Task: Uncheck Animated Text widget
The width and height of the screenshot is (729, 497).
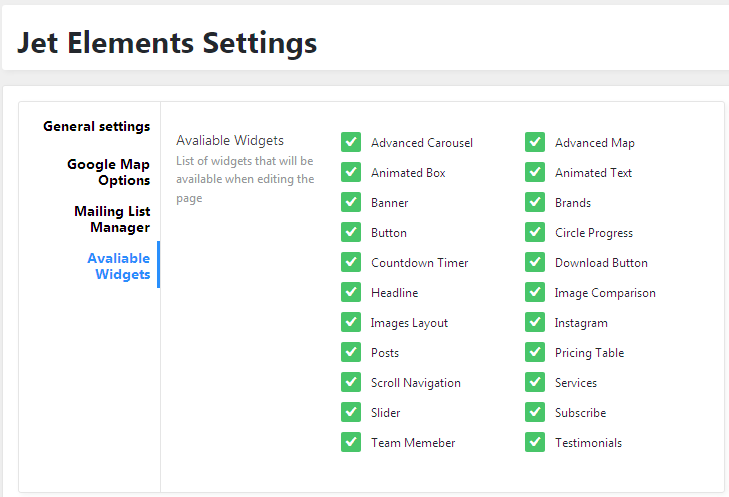Action: (x=535, y=172)
